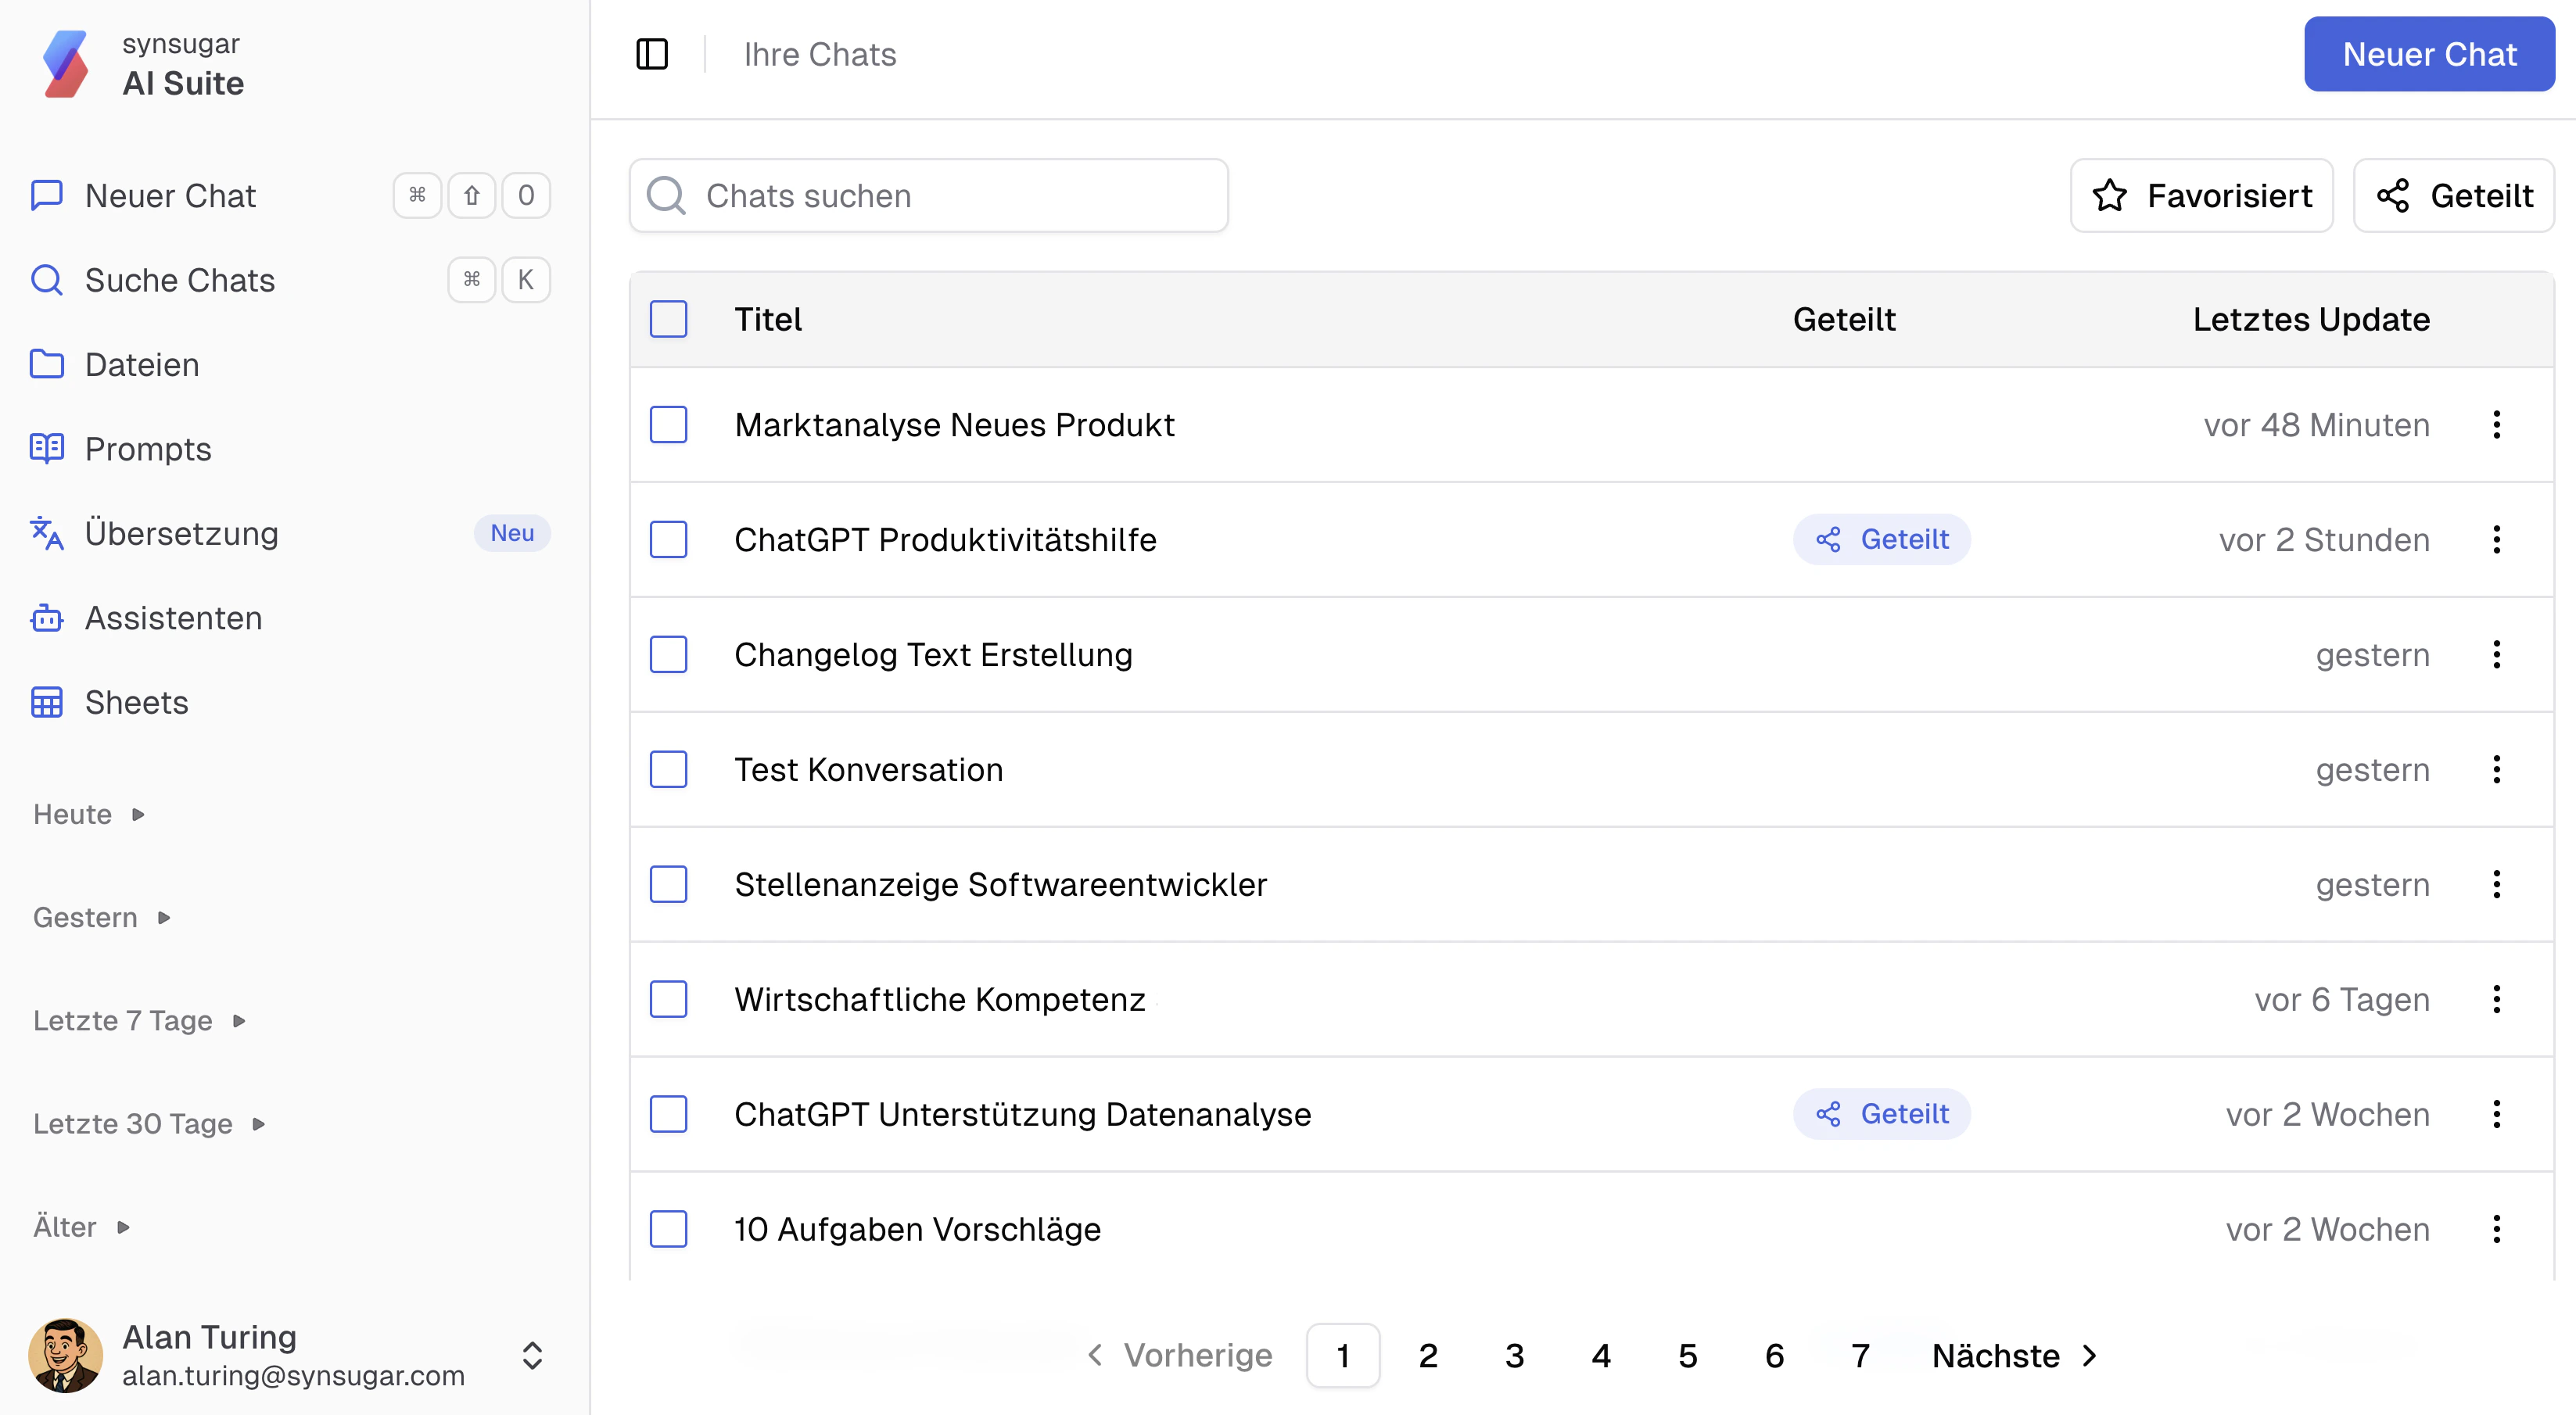Select Suche Chats in the sidebar
This screenshot has height=1415, width=2576.
point(180,280)
